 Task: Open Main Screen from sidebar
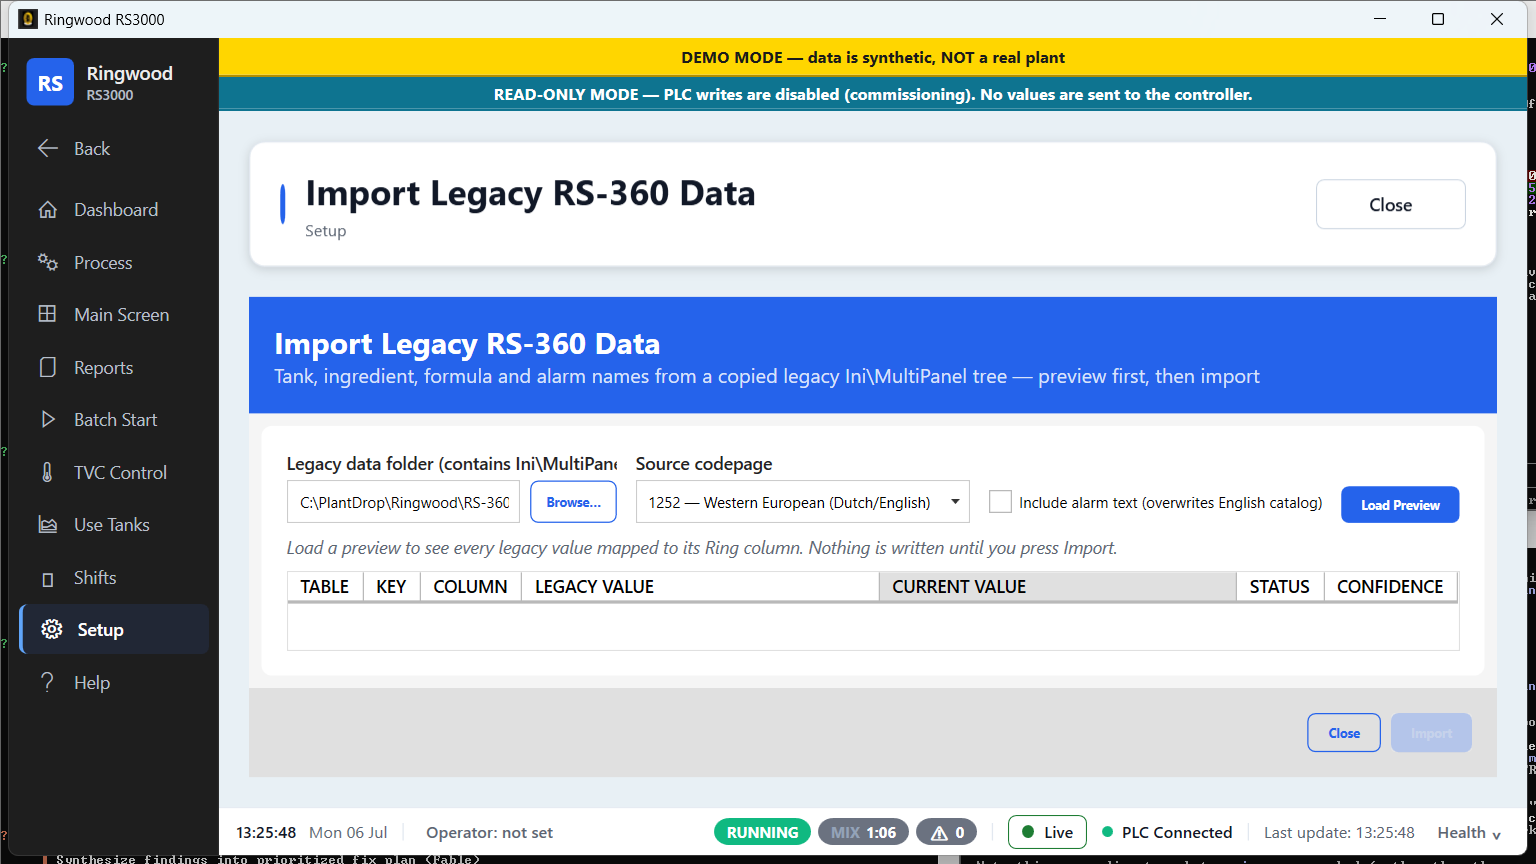pyautogui.click(x=114, y=314)
